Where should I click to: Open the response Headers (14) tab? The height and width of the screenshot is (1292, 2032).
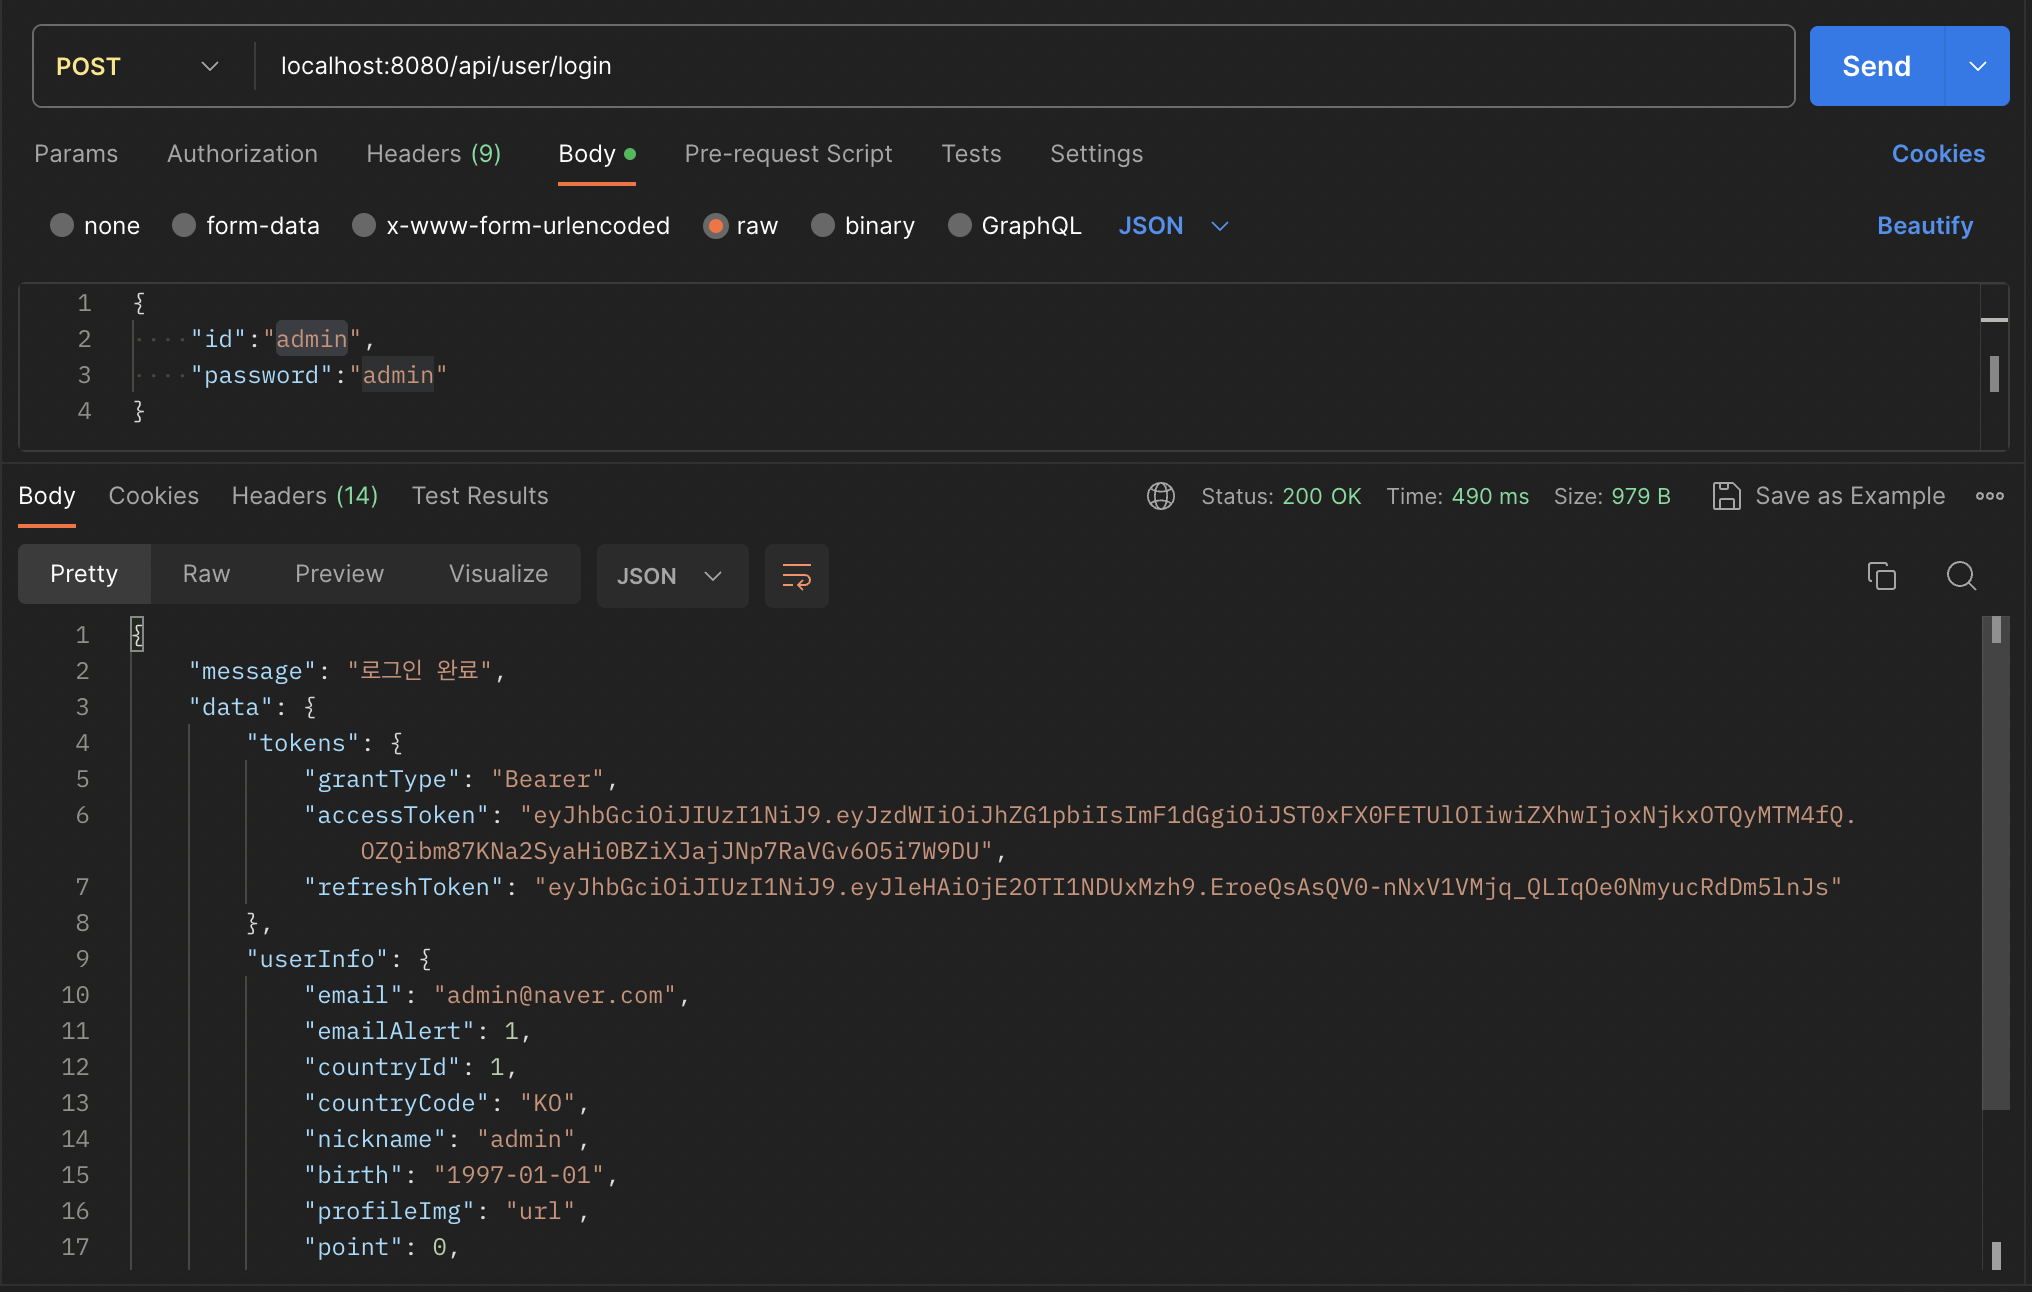[x=305, y=496]
